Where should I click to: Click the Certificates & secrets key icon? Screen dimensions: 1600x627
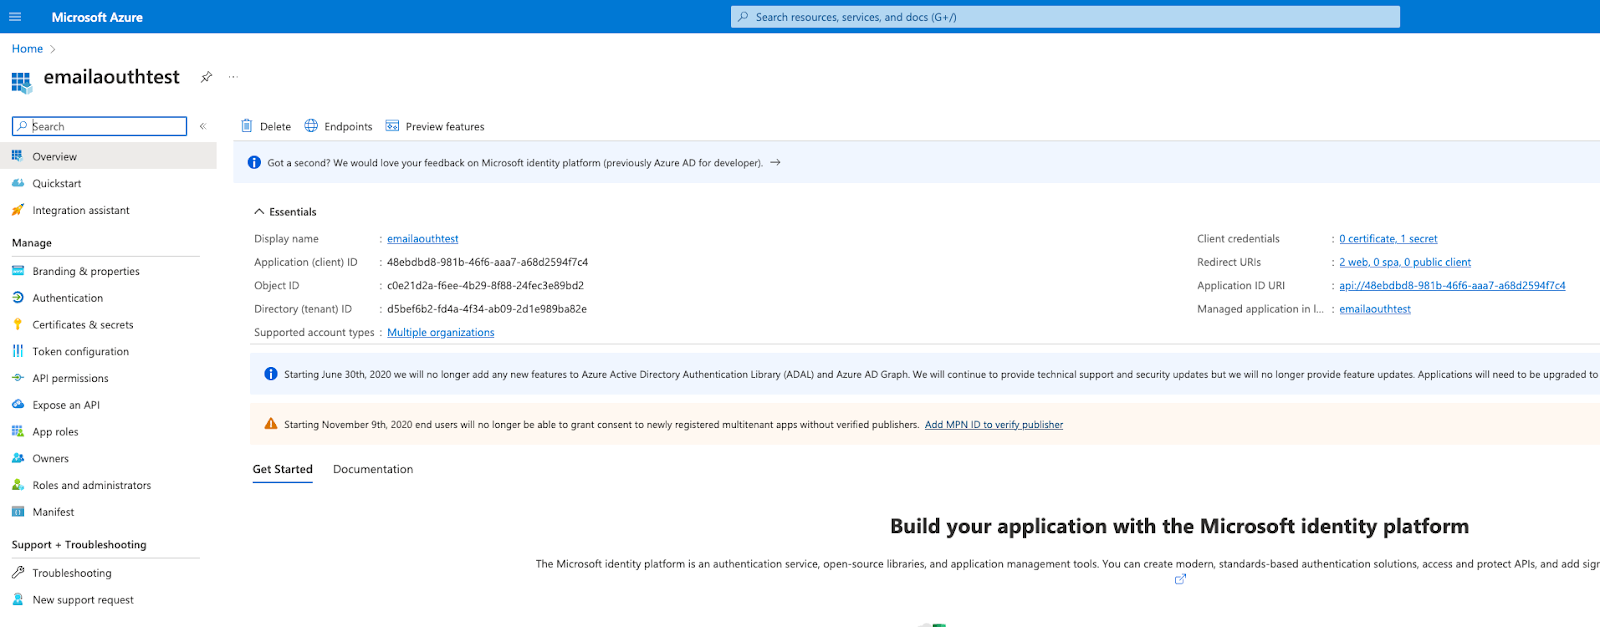[x=17, y=324]
